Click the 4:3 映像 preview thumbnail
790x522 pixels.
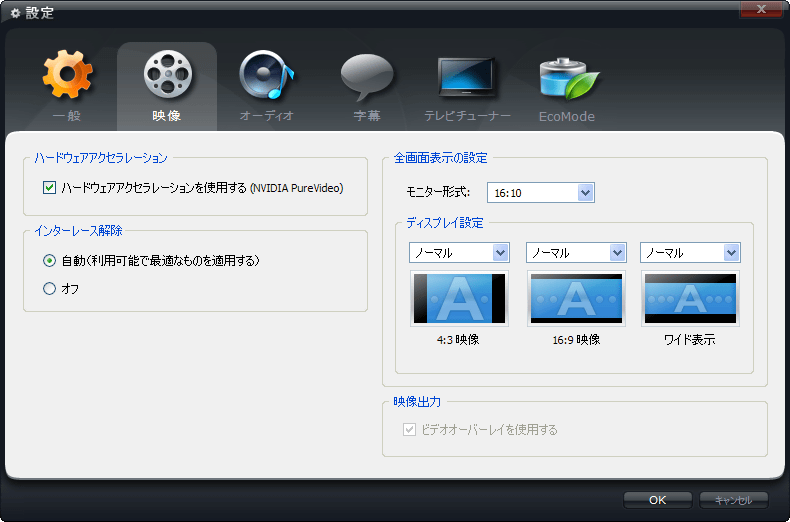coord(459,298)
